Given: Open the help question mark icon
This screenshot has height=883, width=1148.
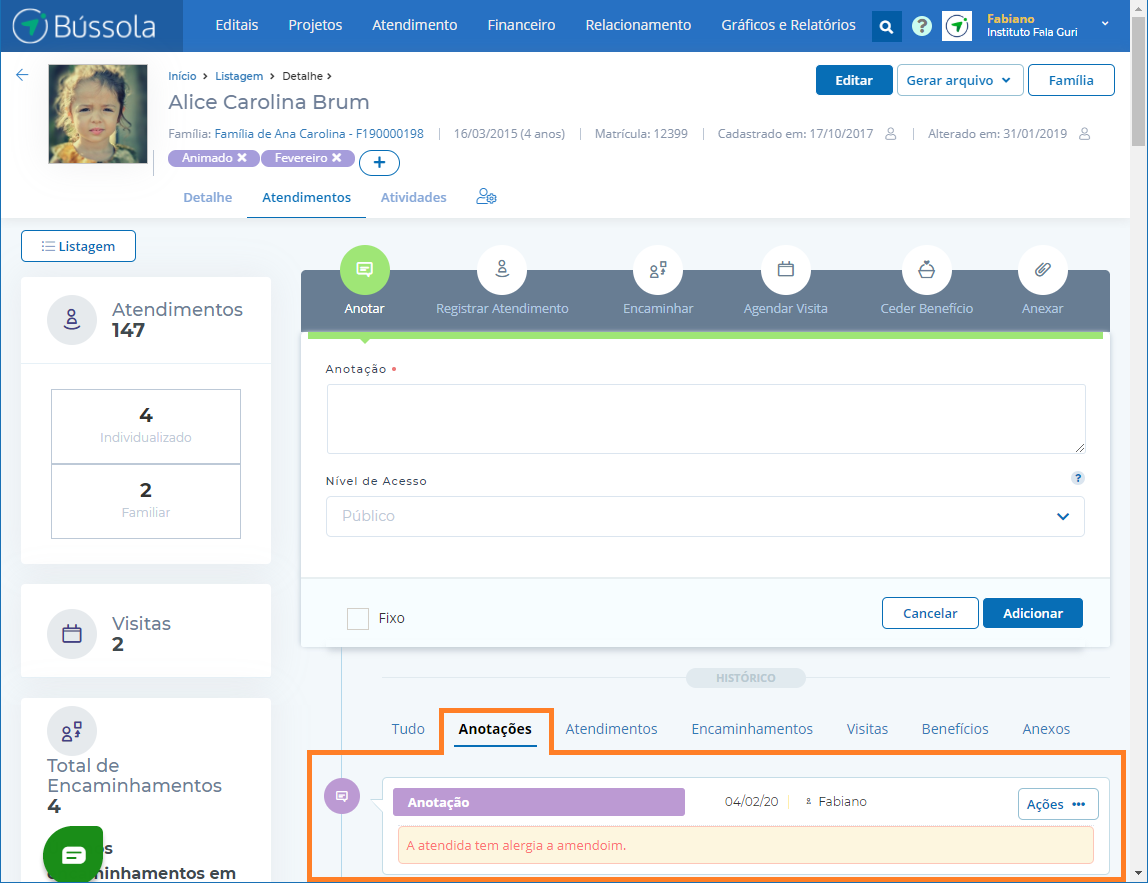Looking at the screenshot, I should [x=922, y=27].
